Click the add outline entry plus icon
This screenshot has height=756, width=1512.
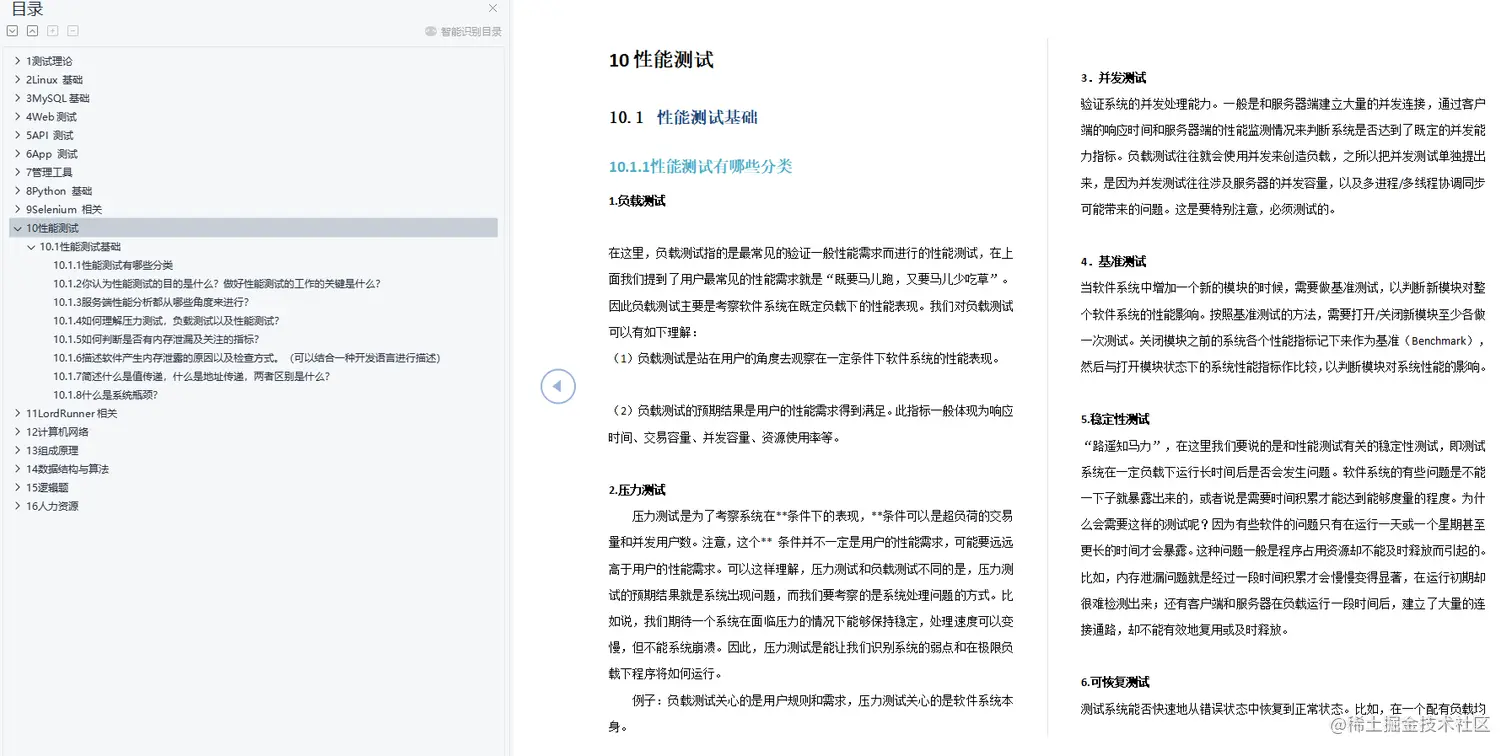pos(52,31)
